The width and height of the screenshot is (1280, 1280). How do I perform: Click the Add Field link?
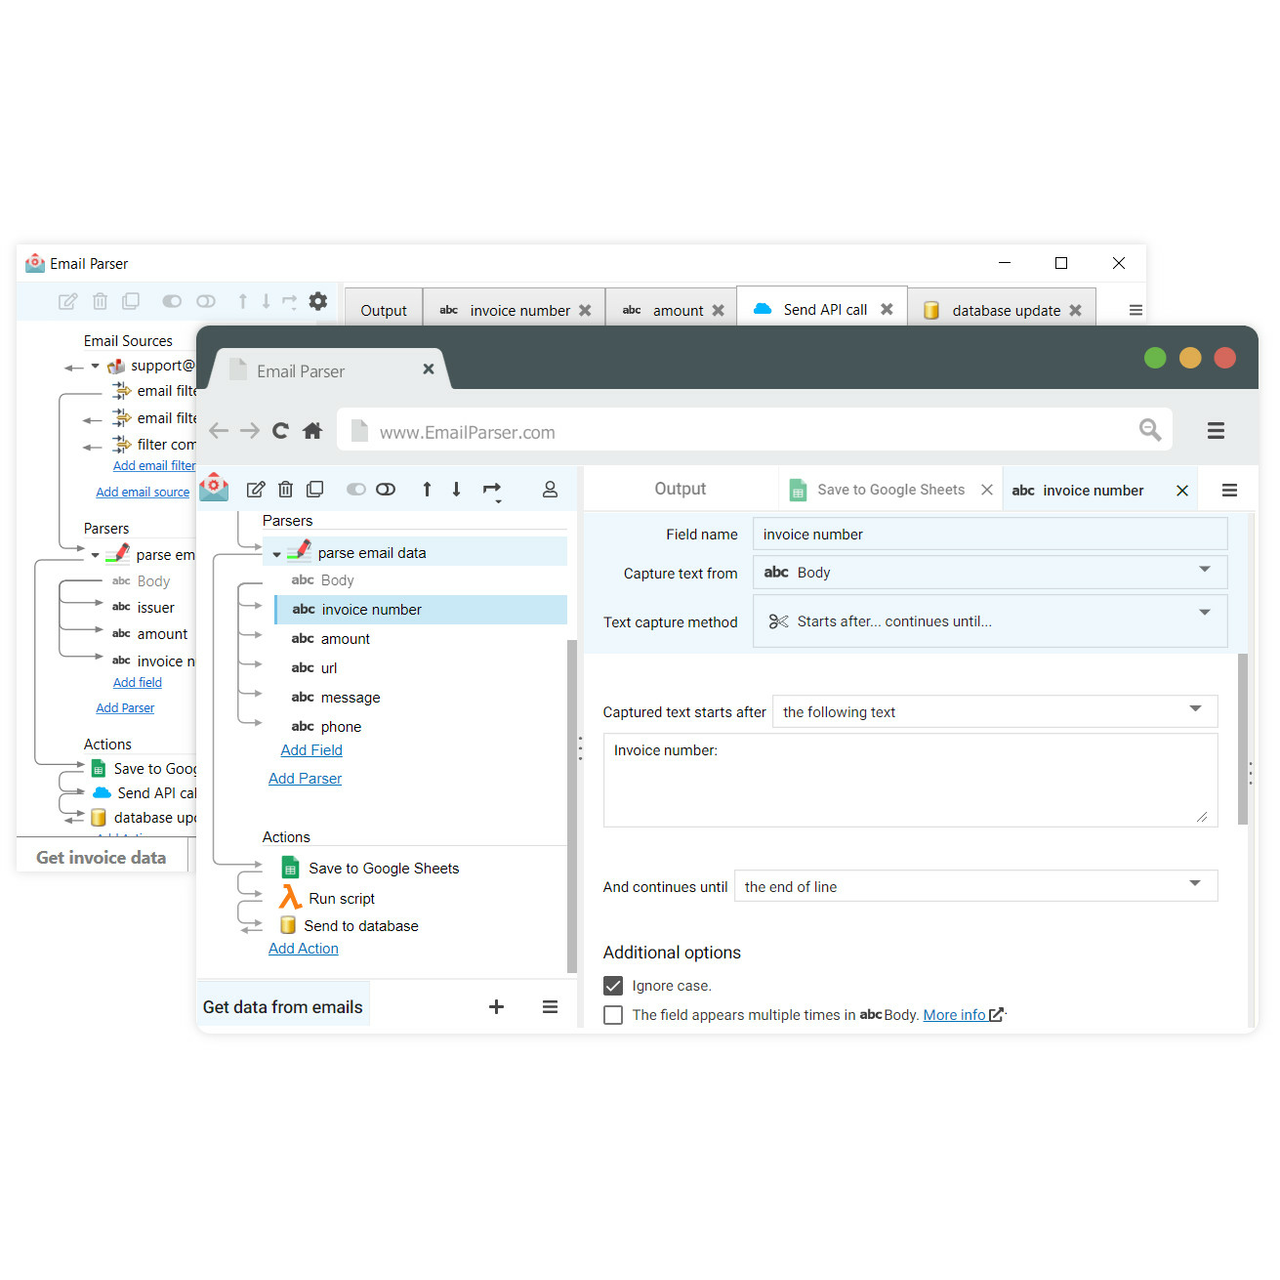pyautogui.click(x=311, y=750)
